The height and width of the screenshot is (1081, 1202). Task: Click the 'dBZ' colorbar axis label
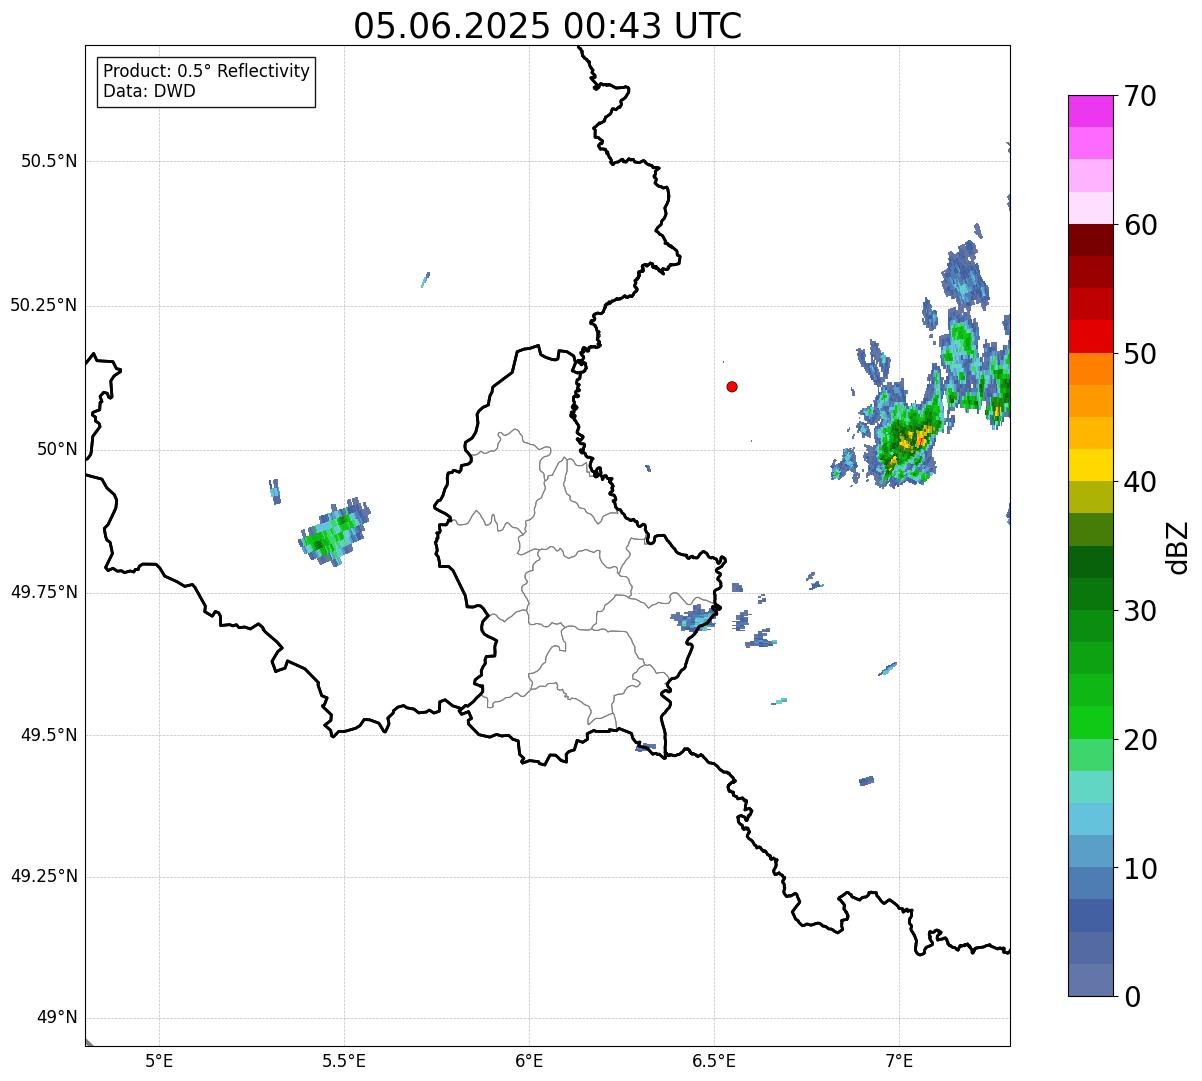point(1178,547)
